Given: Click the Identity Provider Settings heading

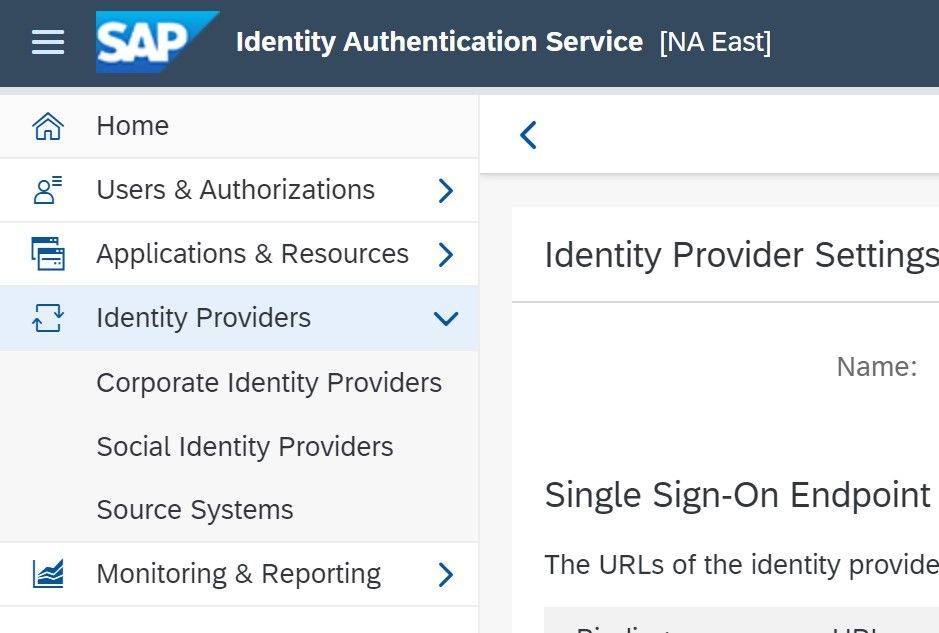Looking at the screenshot, I should point(740,255).
